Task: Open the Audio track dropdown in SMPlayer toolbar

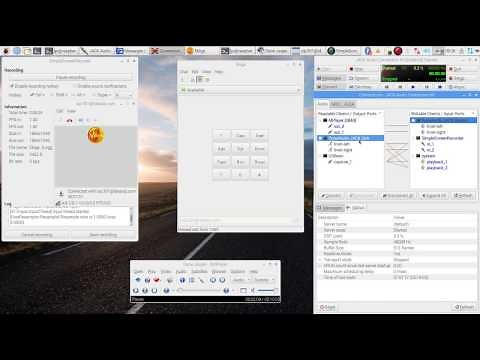Action: pos(241,280)
